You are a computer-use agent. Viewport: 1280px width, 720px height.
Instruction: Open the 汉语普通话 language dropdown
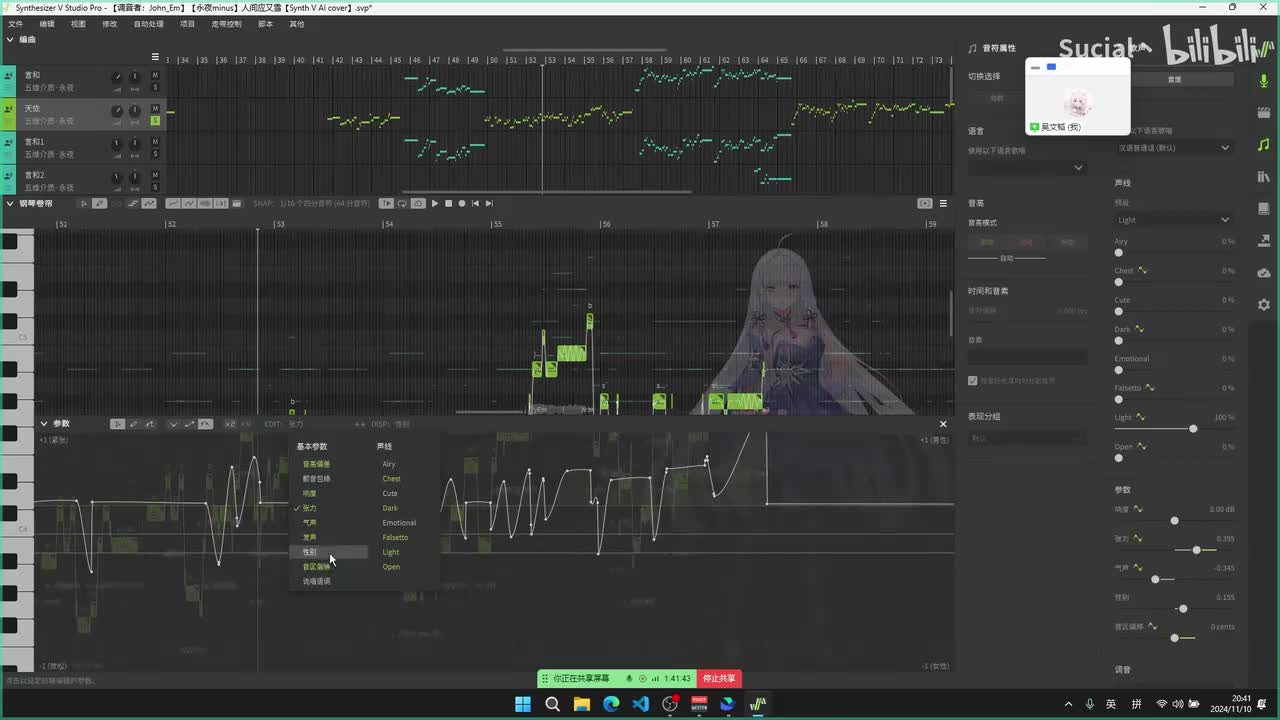click(x=1173, y=148)
